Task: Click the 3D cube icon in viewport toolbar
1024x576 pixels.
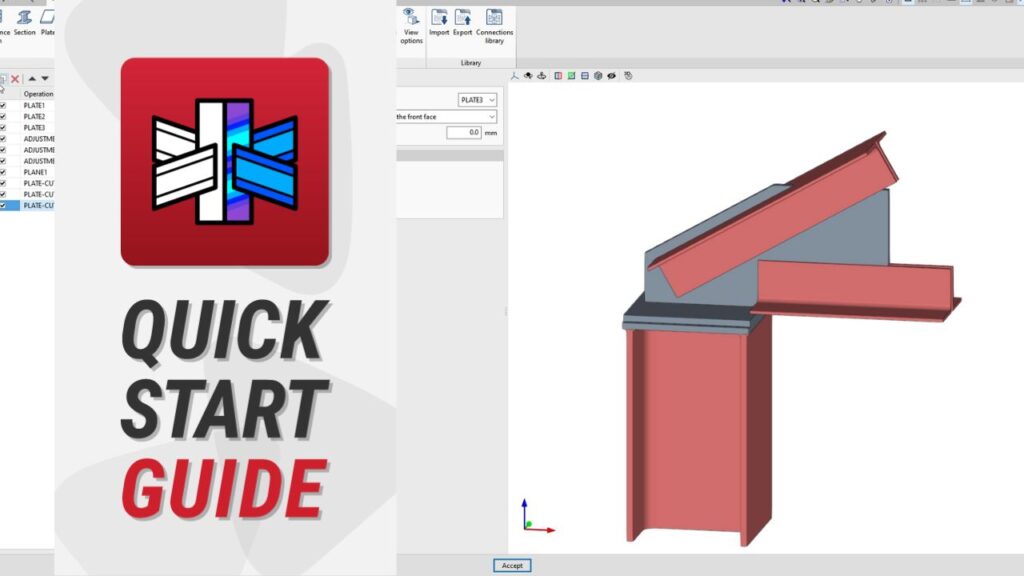Action: [x=597, y=75]
